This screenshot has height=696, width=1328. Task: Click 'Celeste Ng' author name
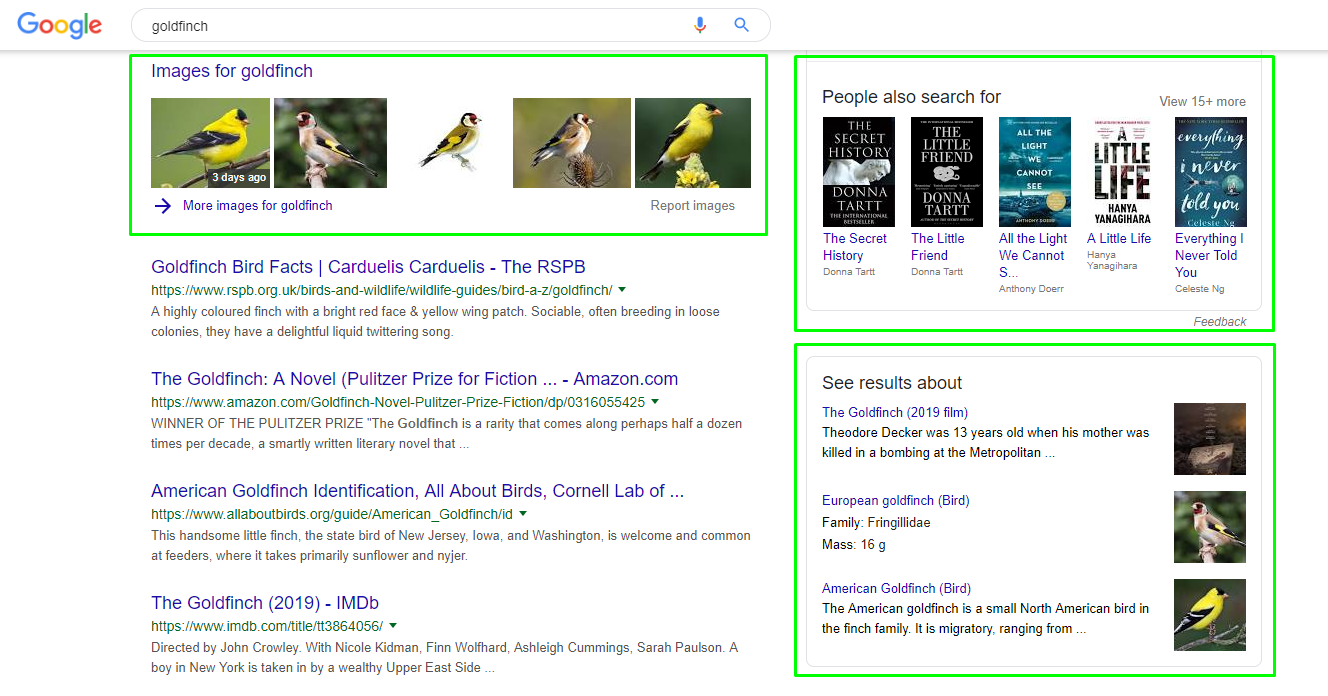pyautogui.click(x=1200, y=289)
